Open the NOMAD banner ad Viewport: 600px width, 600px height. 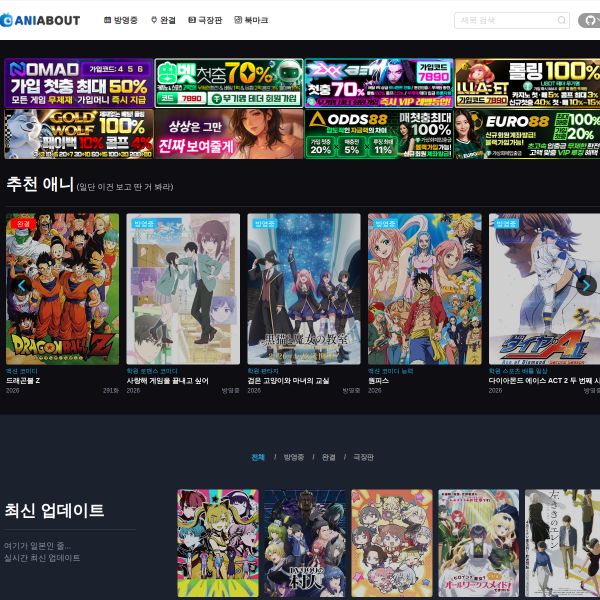click(79, 83)
